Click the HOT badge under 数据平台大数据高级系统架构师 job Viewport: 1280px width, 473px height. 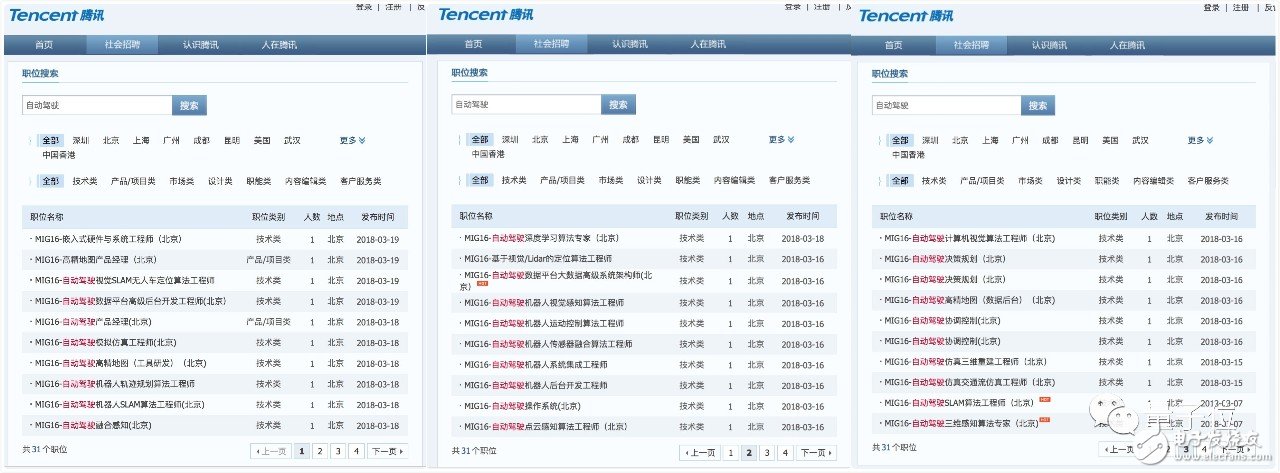(x=482, y=286)
